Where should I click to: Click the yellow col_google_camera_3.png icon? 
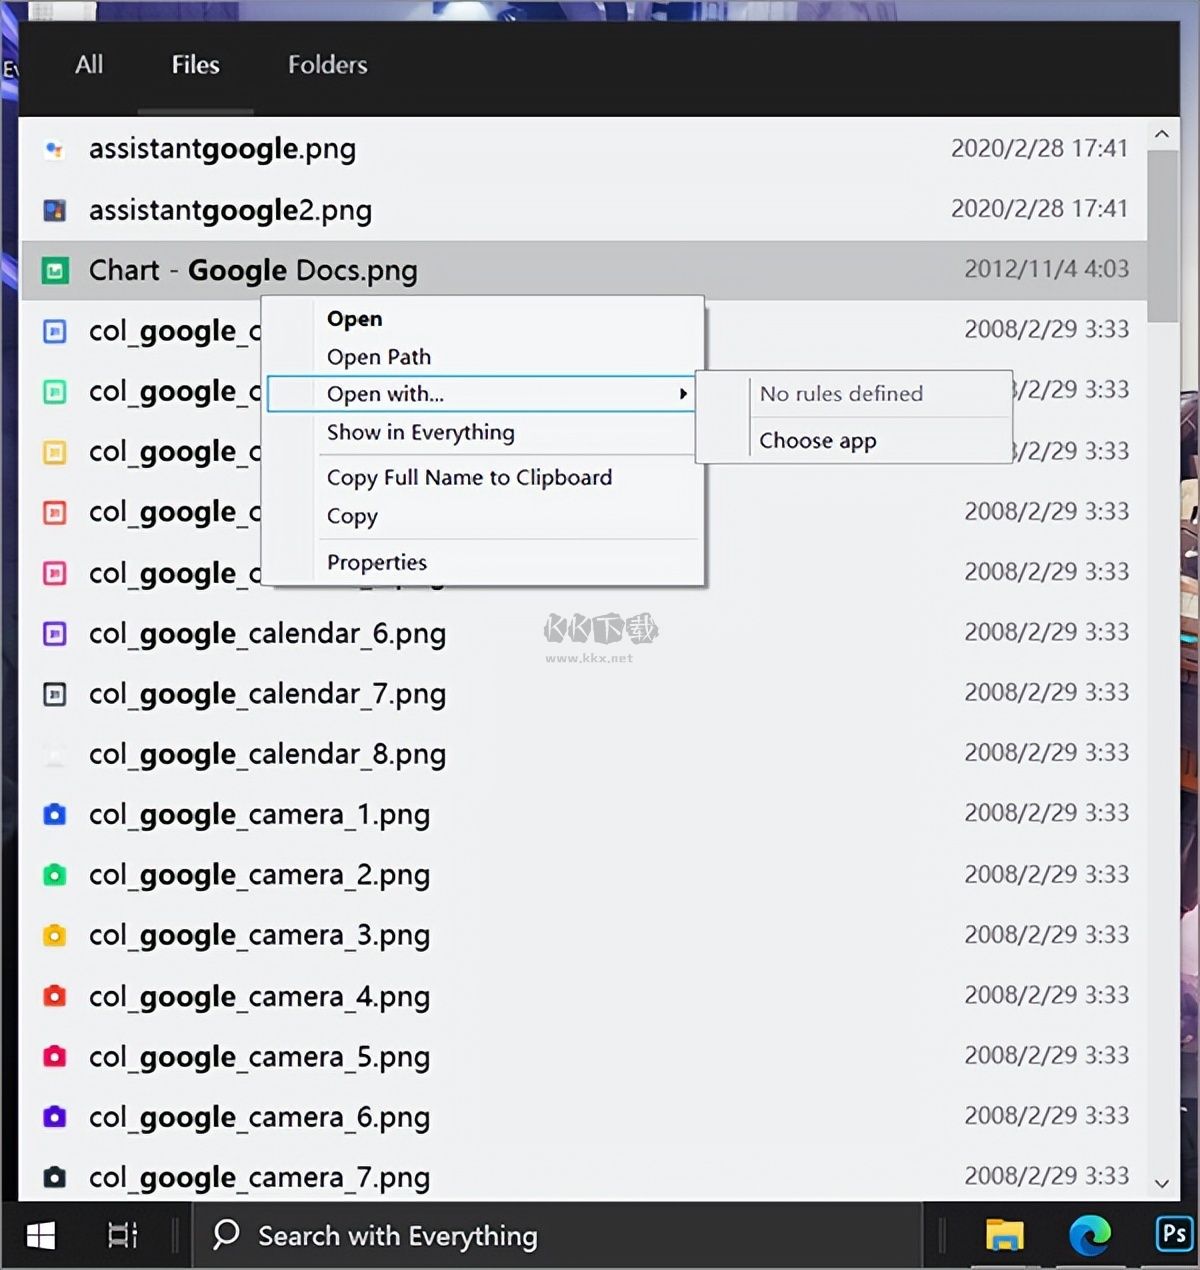pos(55,936)
